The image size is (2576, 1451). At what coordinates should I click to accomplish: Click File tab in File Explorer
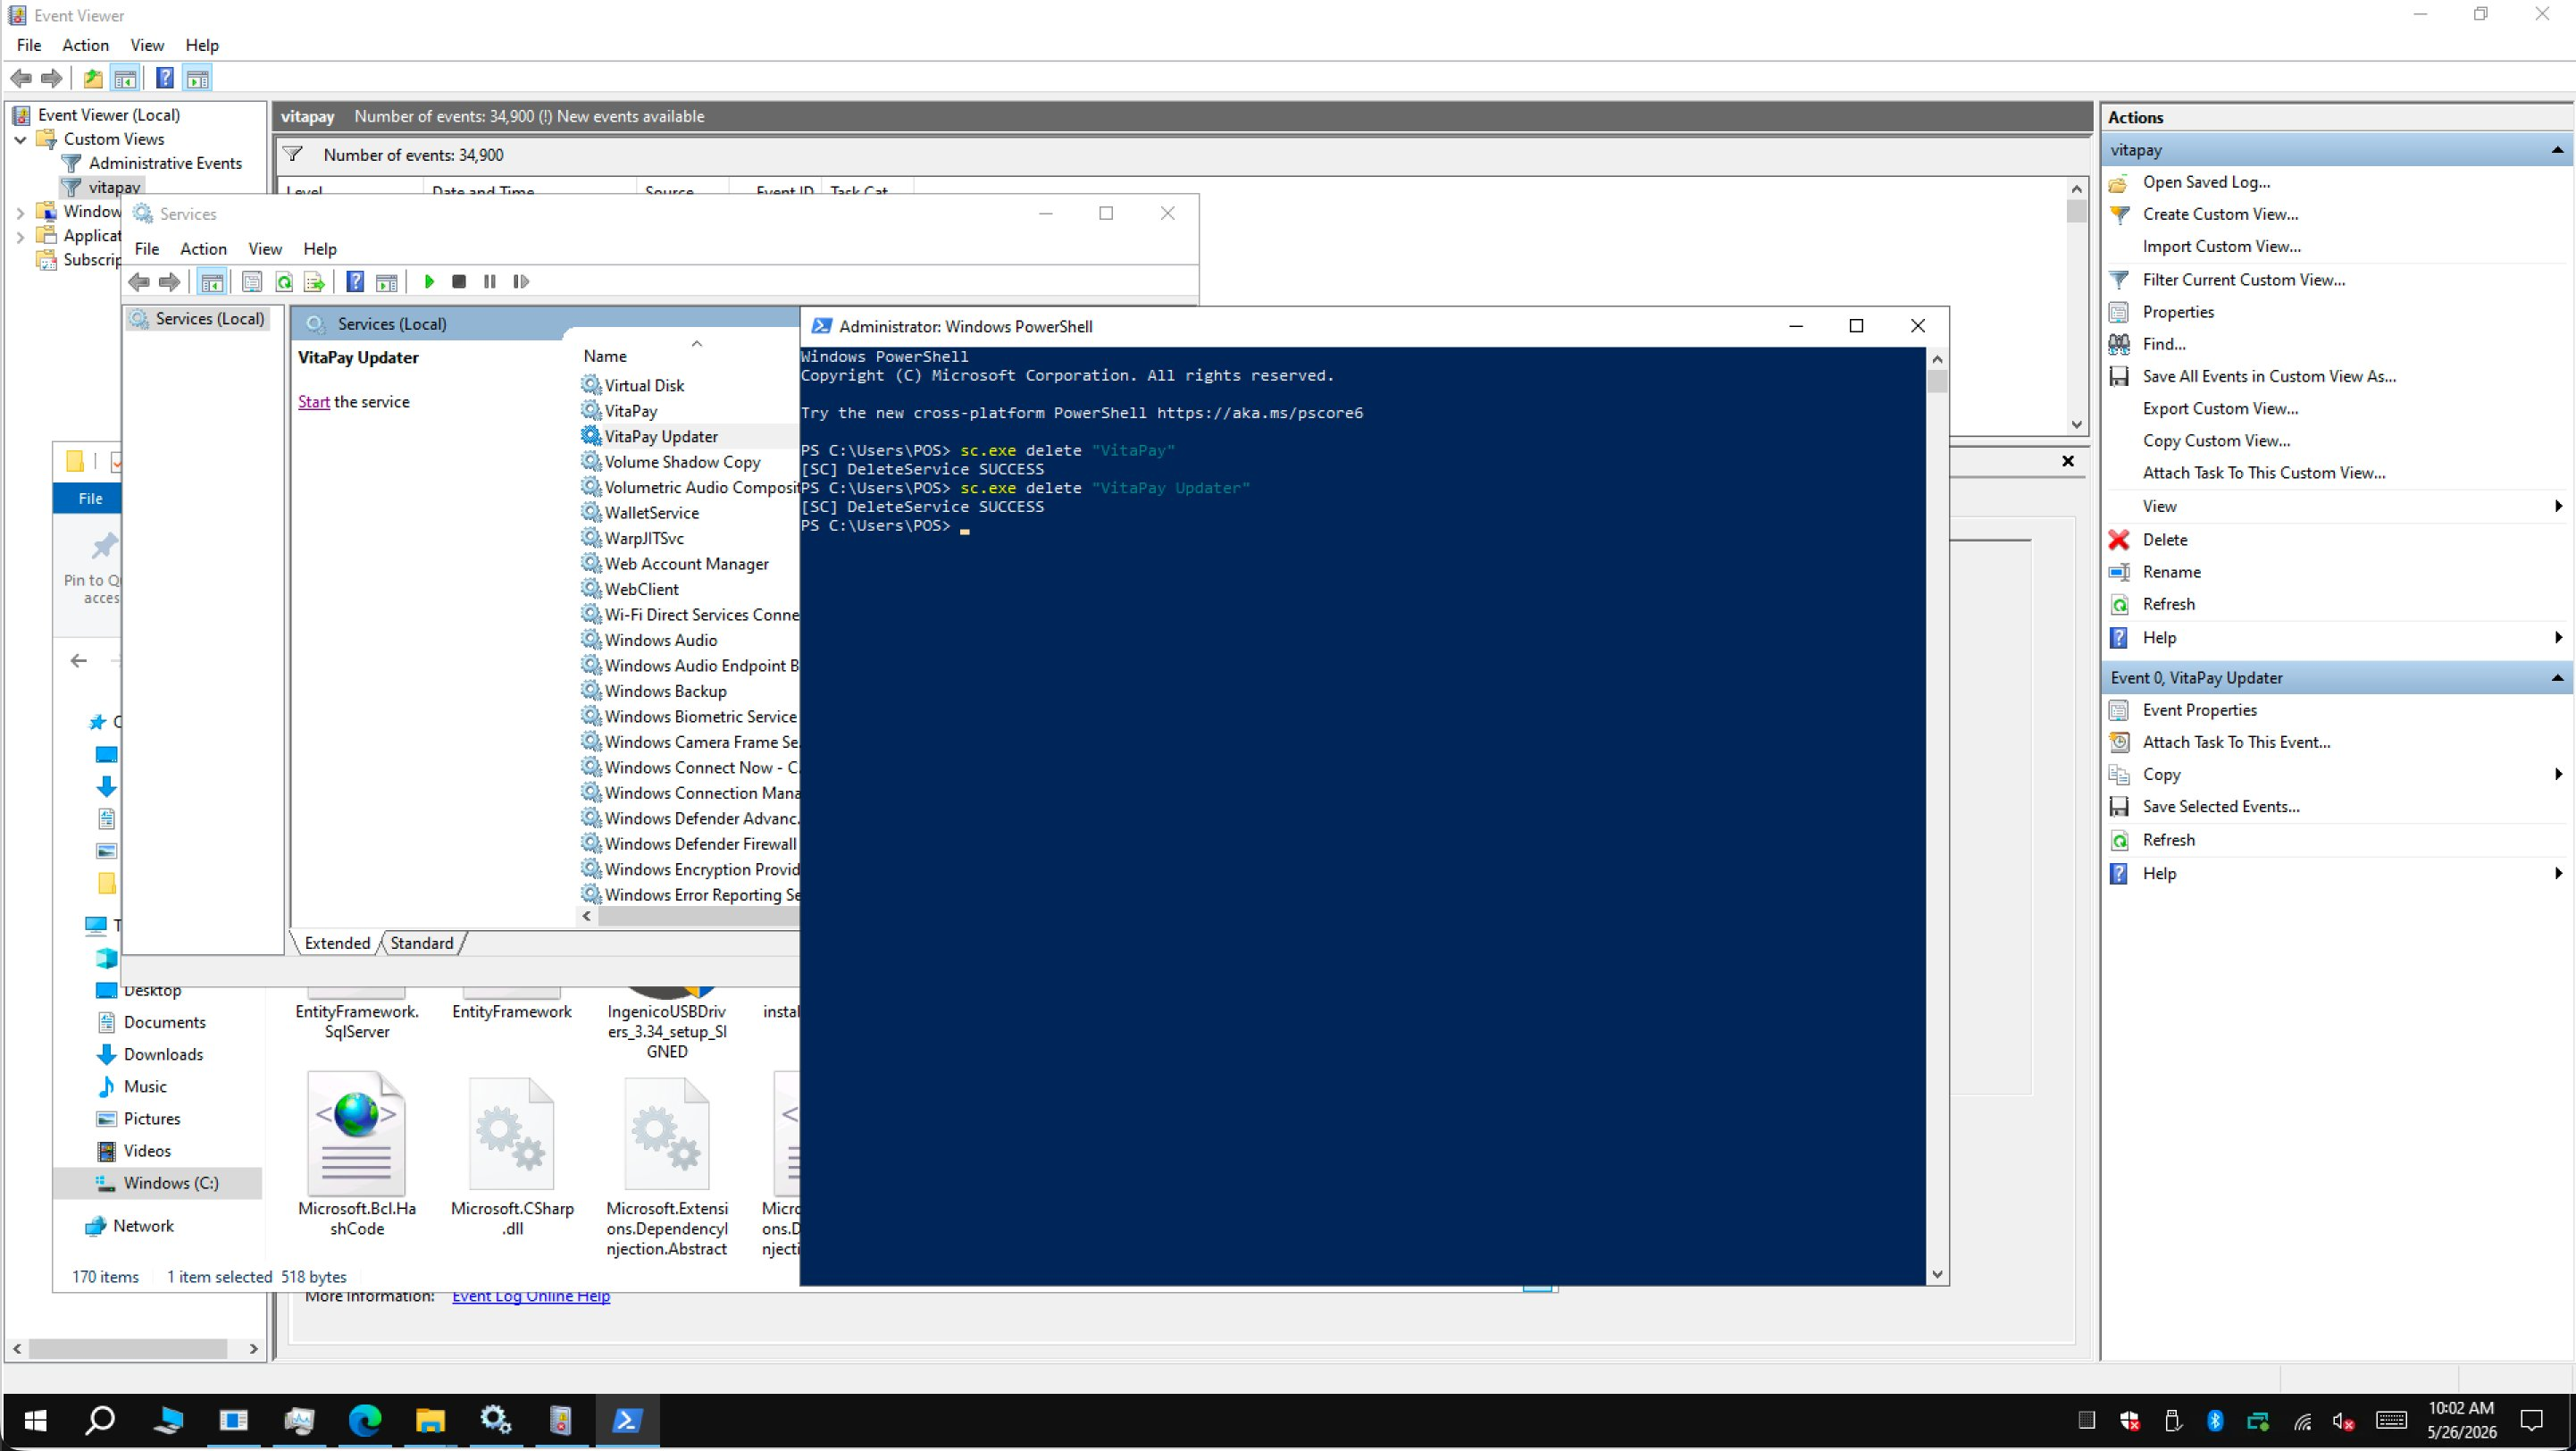point(90,498)
